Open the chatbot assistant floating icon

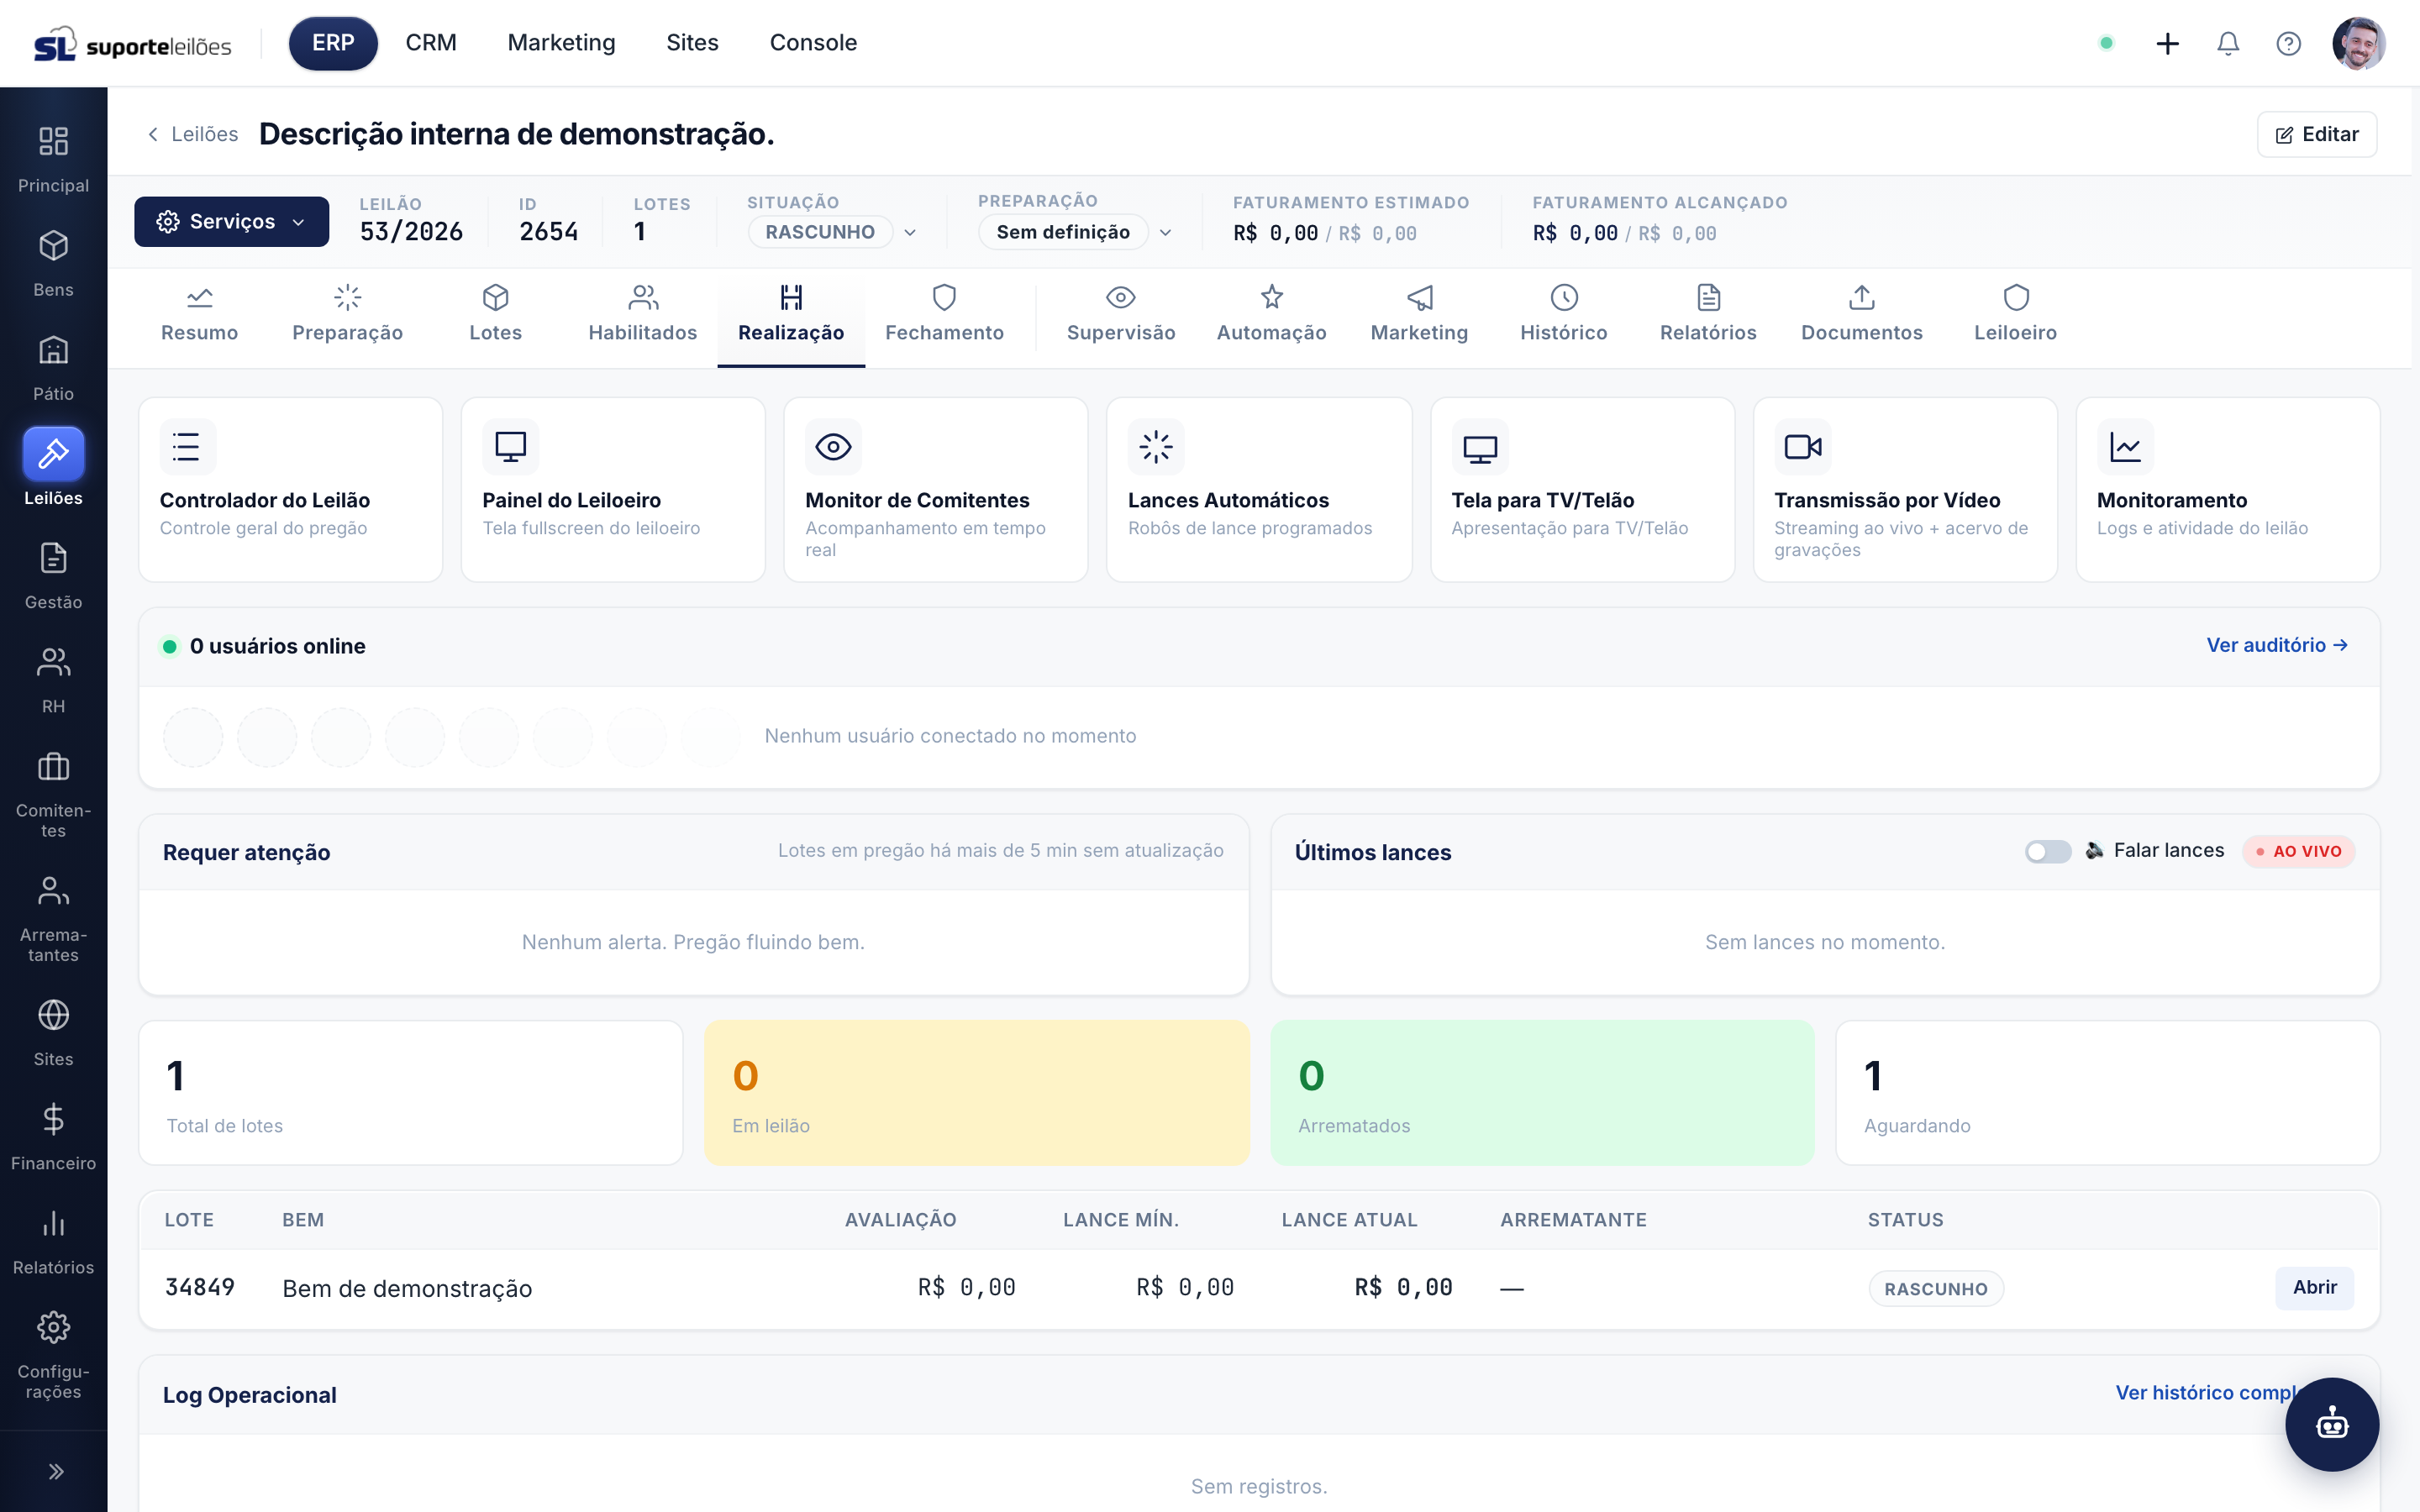coord(2331,1423)
